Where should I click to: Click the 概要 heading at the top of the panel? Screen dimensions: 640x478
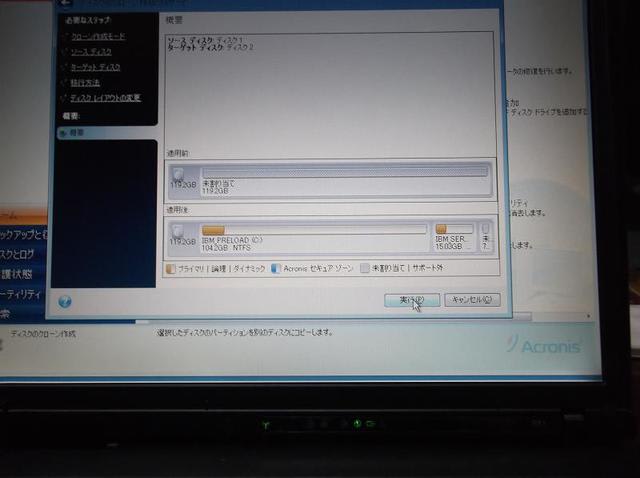tap(174, 20)
